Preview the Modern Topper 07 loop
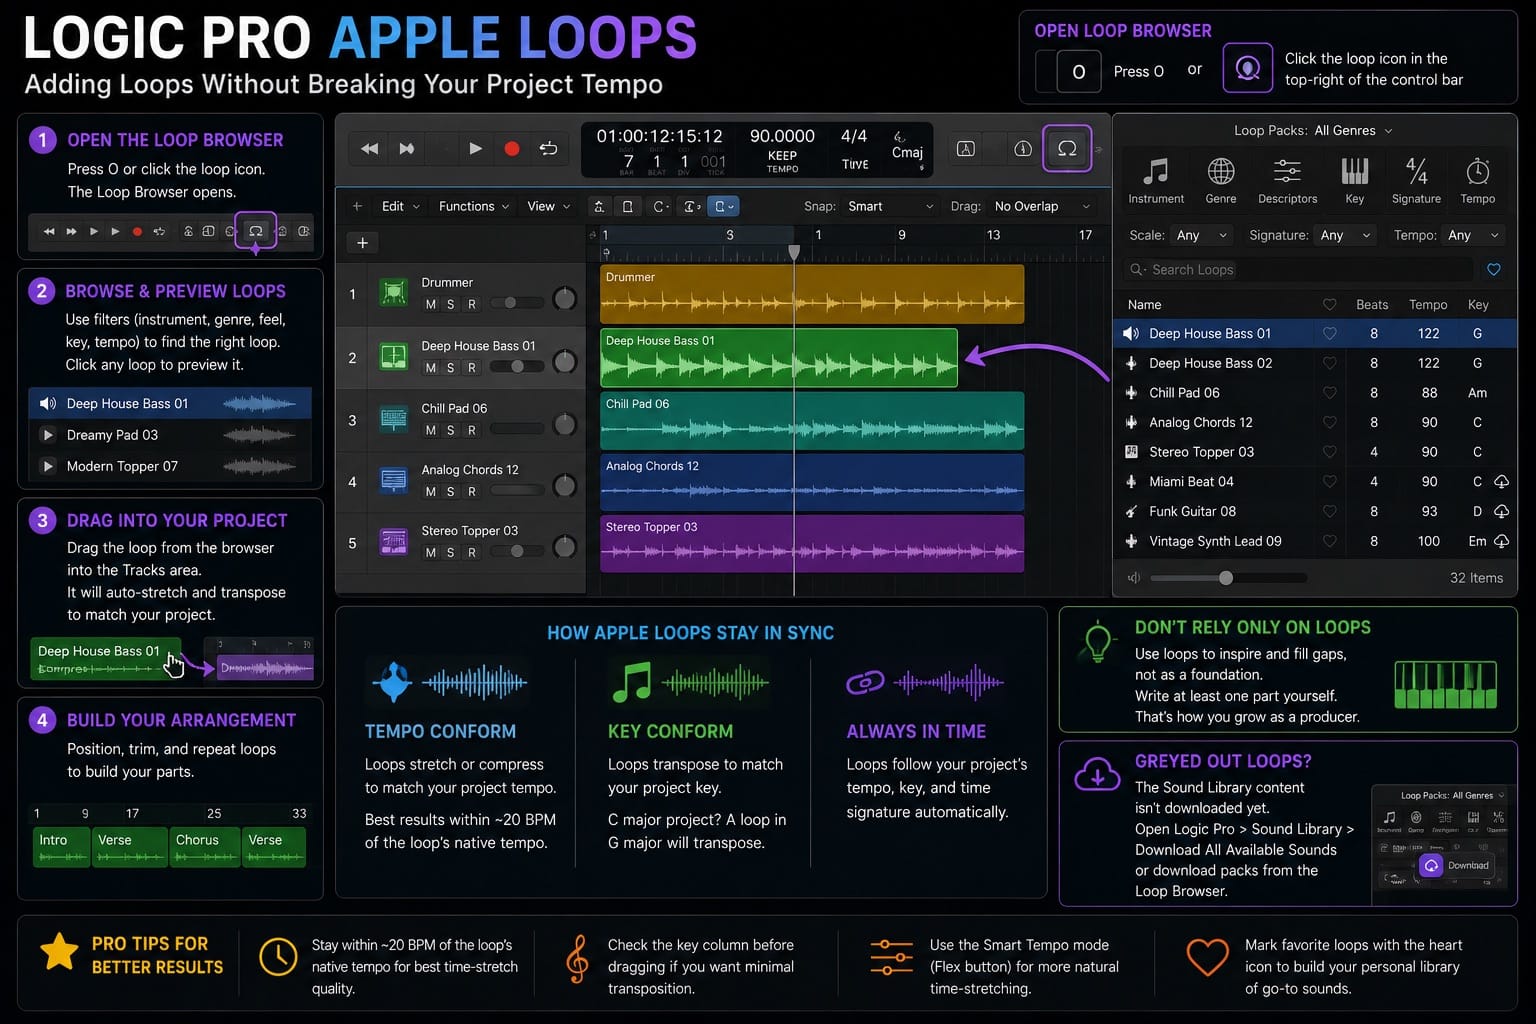The height and width of the screenshot is (1024, 1536). (x=47, y=466)
